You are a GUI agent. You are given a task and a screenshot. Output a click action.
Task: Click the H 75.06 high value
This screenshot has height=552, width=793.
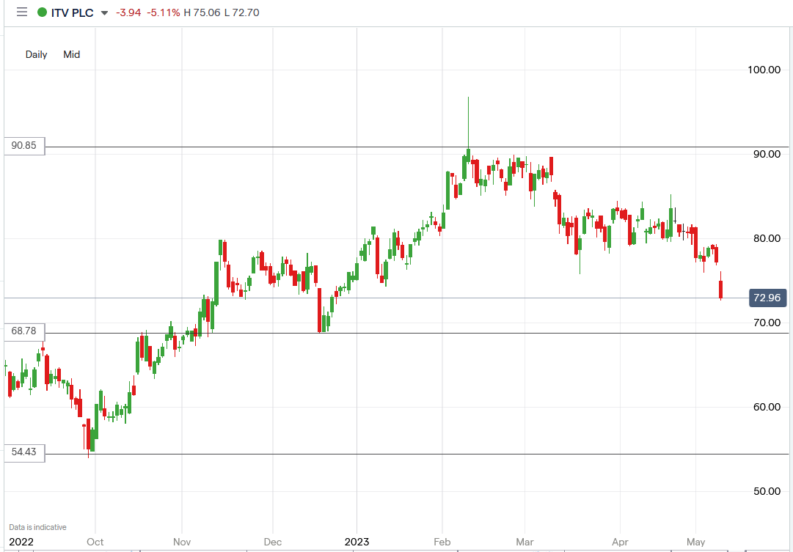point(202,13)
